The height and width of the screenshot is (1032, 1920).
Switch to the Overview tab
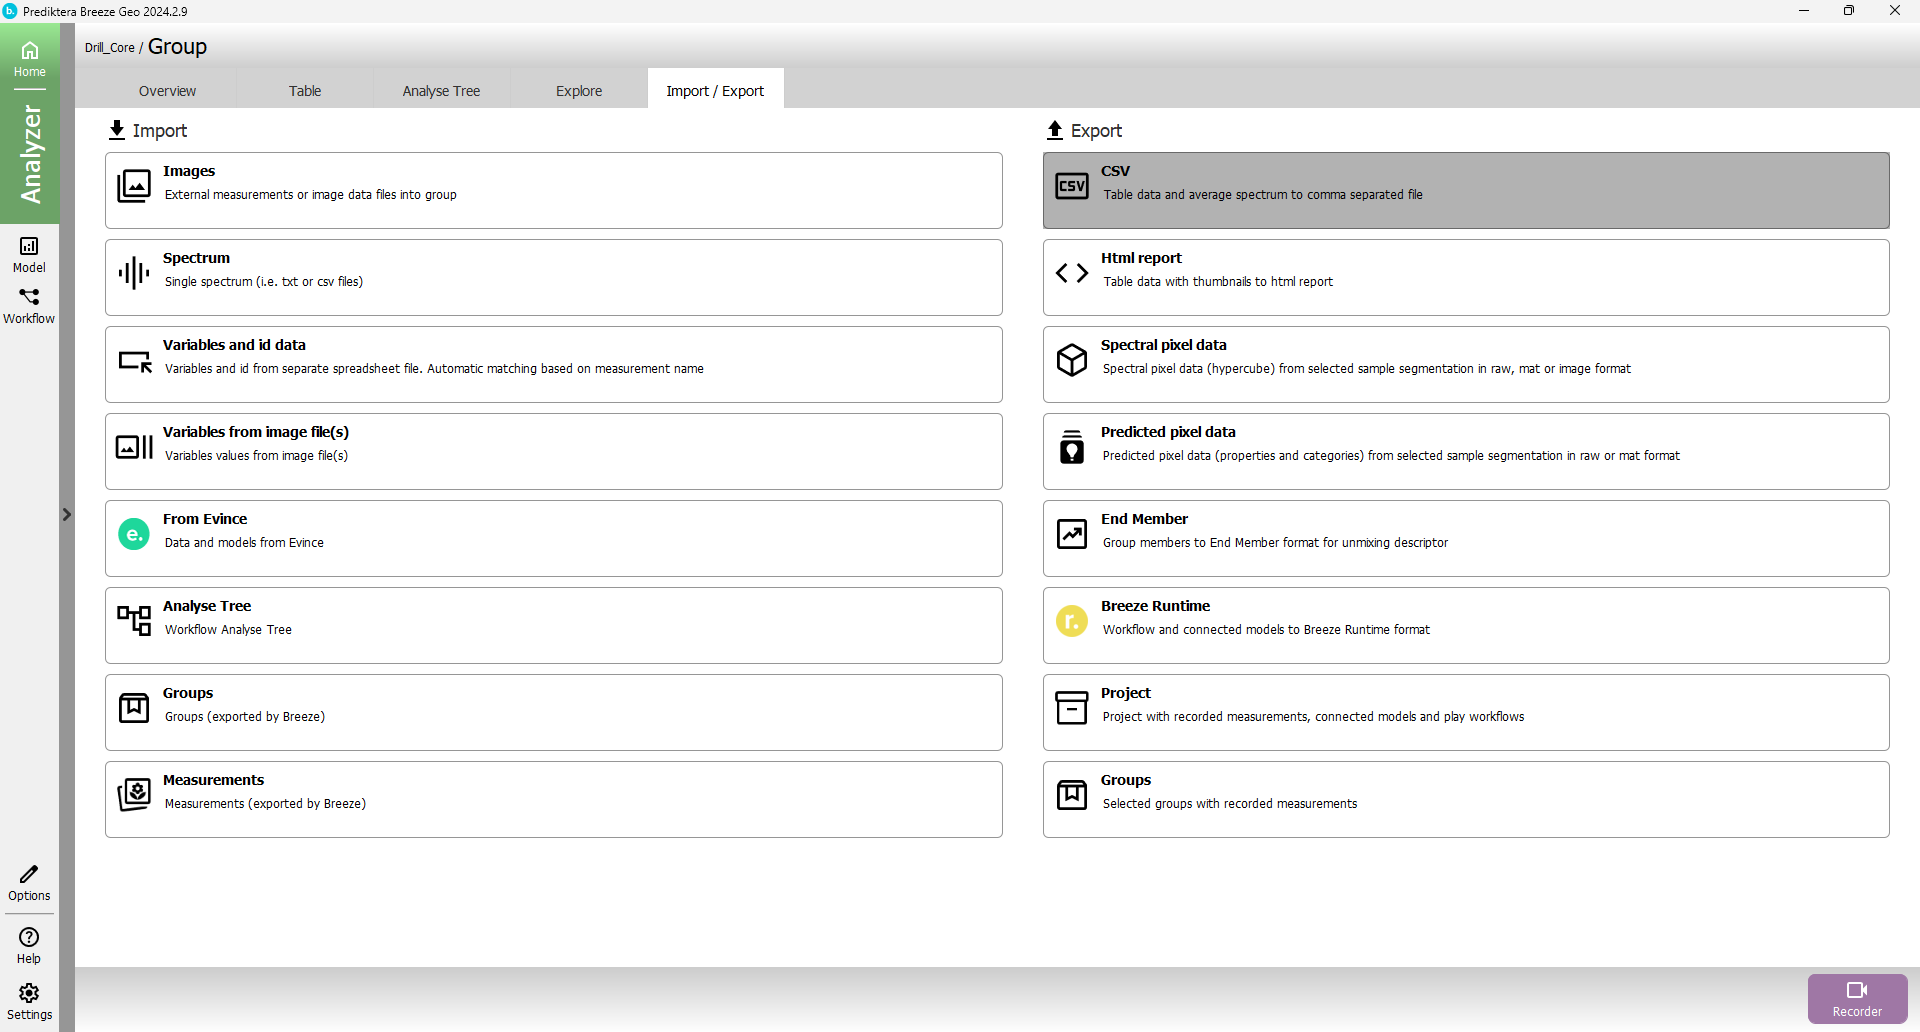(x=167, y=91)
